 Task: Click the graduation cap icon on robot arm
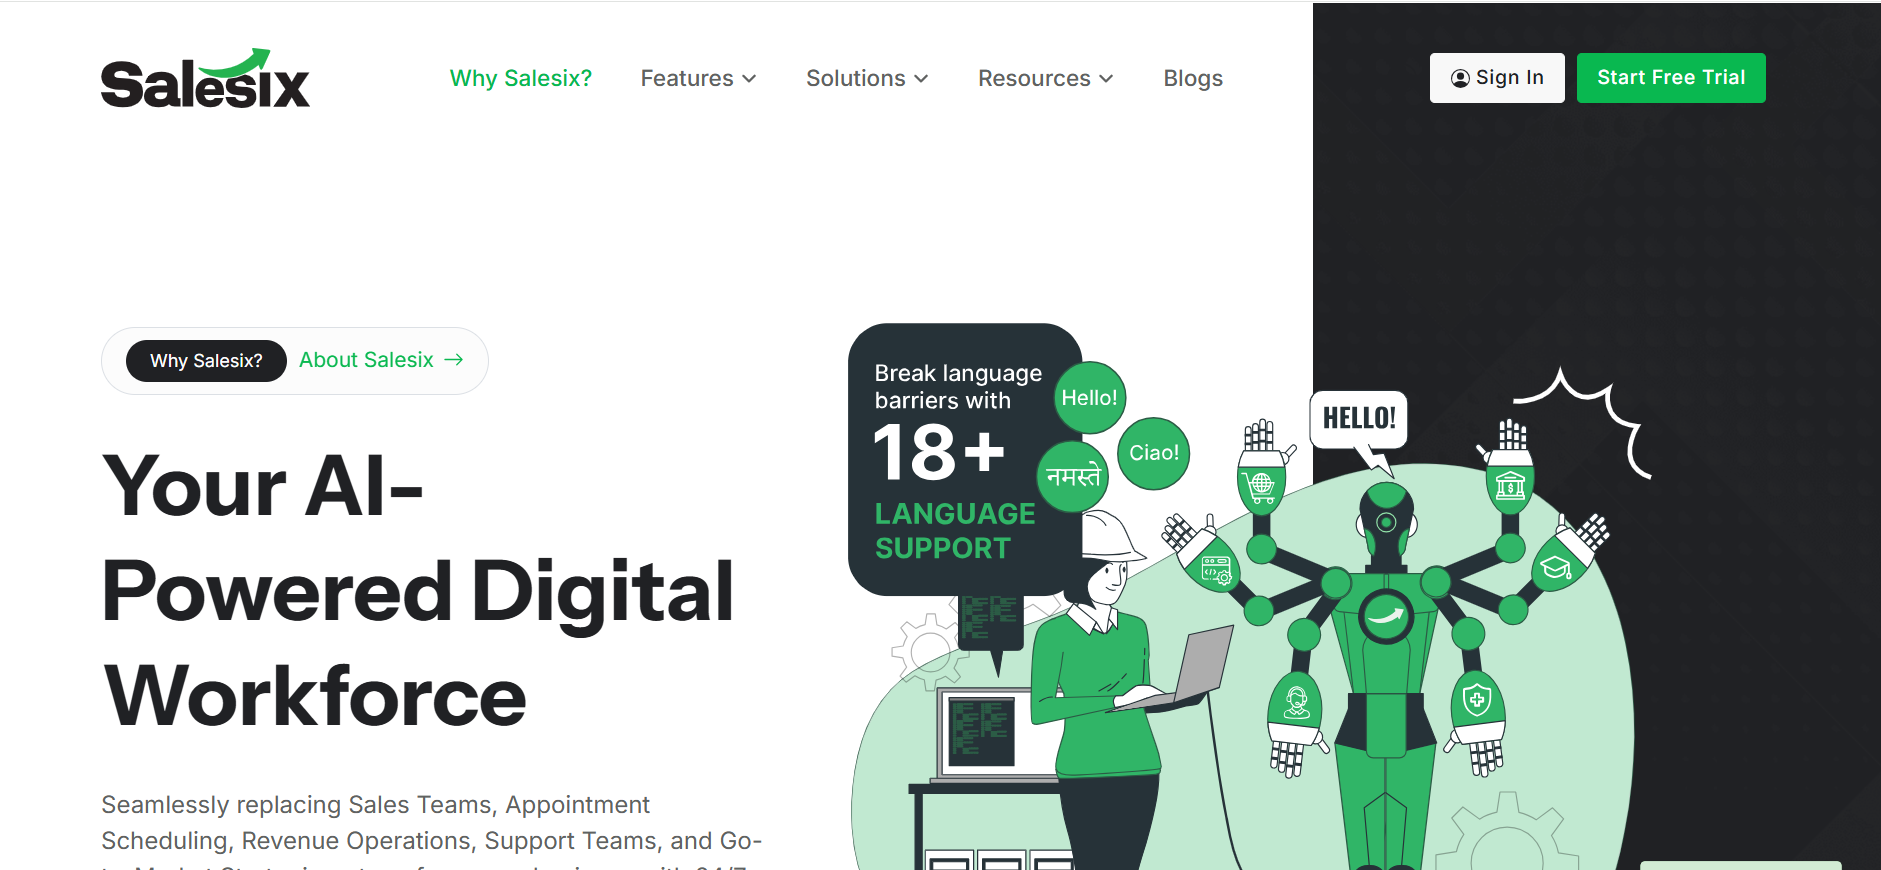tap(1555, 568)
